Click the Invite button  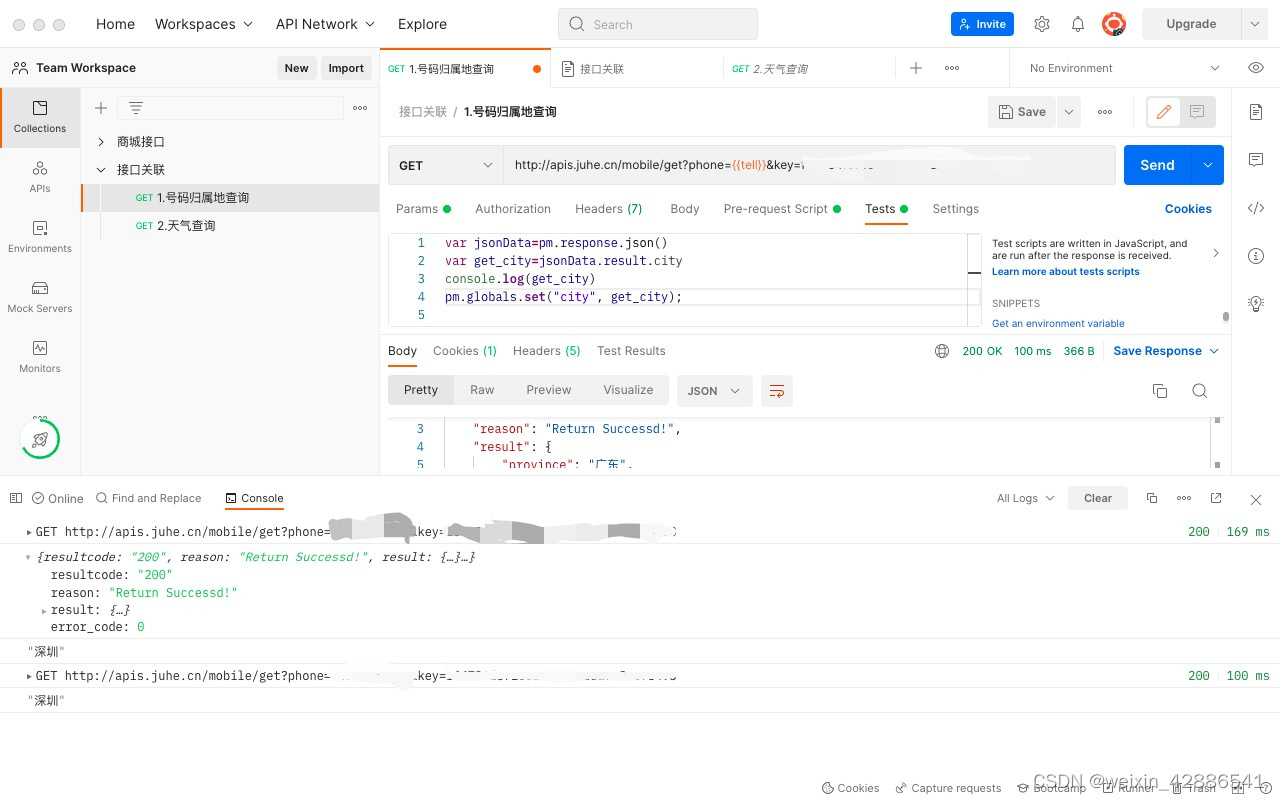tap(982, 24)
